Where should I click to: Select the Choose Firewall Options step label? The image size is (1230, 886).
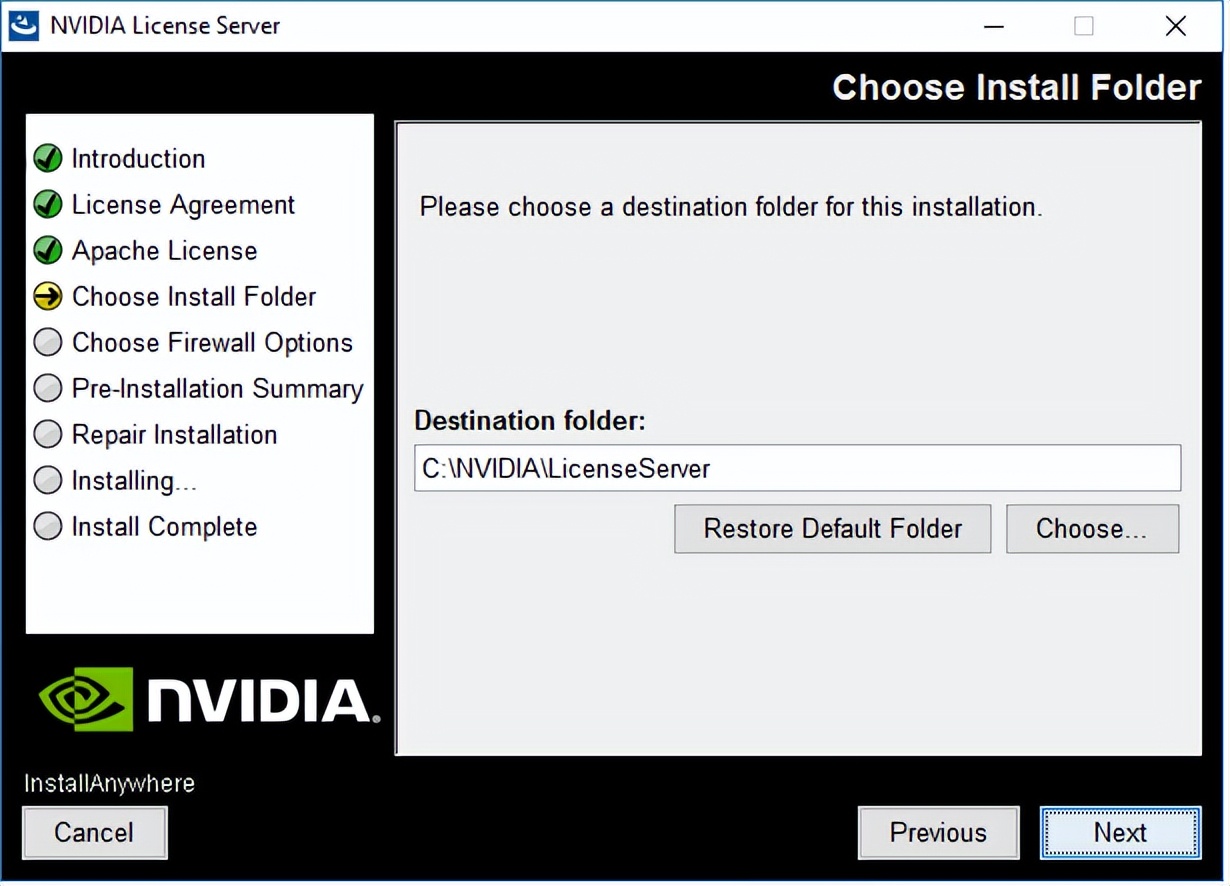click(212, 343)
